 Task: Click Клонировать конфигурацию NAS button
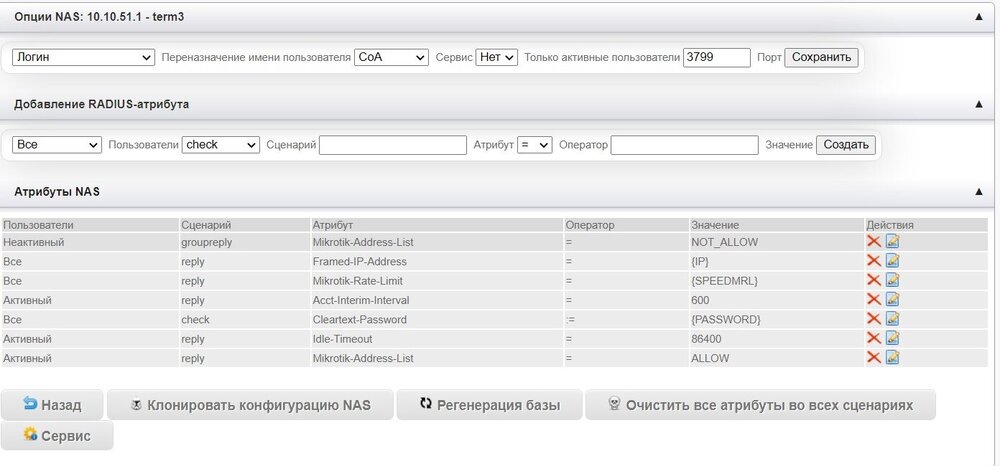click(250, 405)
